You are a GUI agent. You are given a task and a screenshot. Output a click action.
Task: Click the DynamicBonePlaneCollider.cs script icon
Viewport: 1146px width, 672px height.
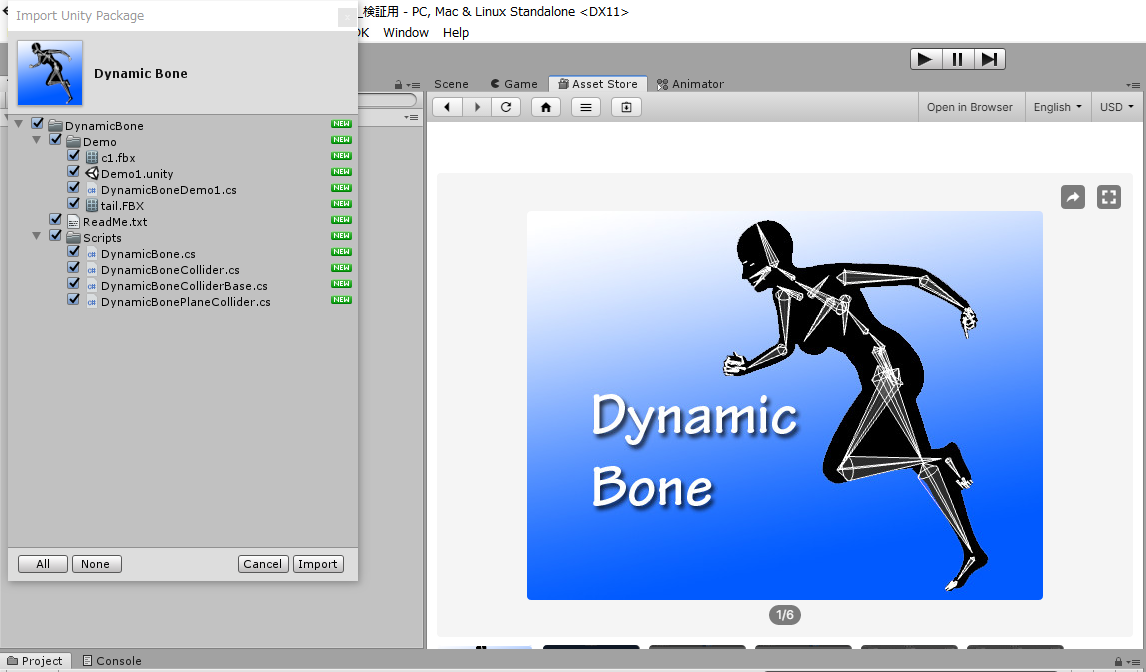pyautogui.click(x=91, y=302)
